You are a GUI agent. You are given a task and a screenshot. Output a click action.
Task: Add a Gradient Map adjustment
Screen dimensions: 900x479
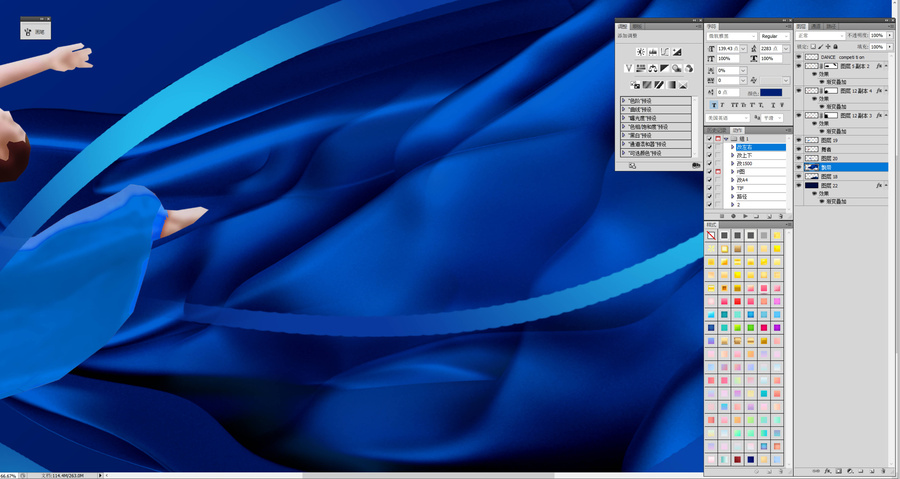tap(671, 85)
